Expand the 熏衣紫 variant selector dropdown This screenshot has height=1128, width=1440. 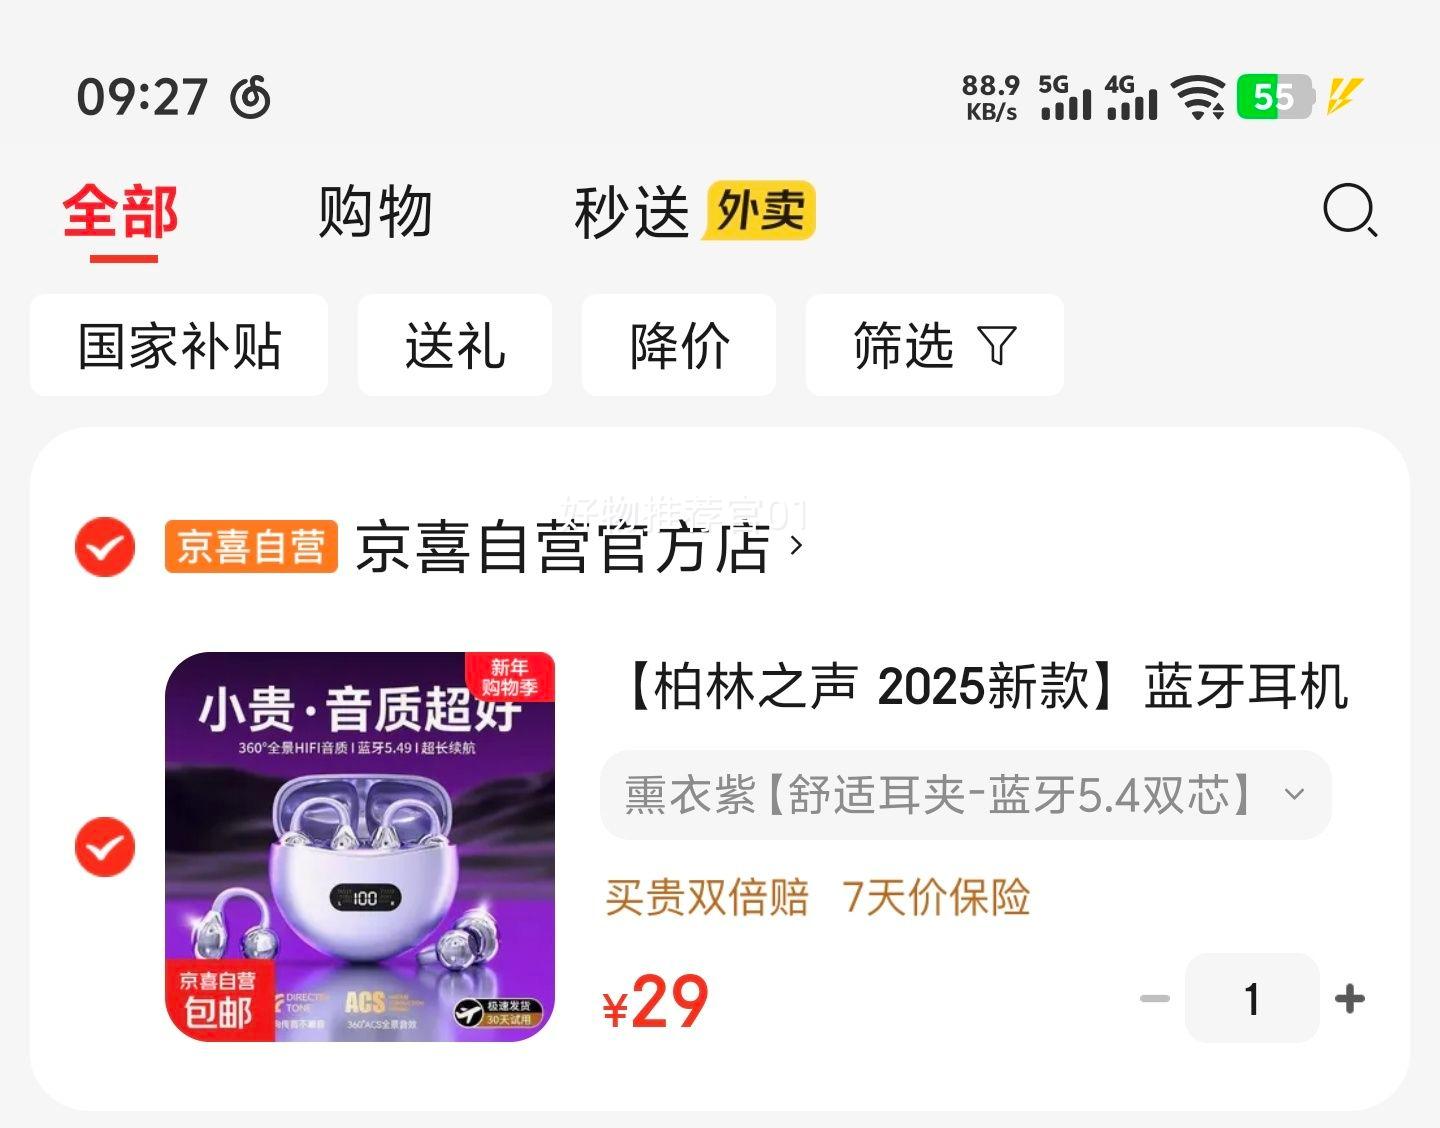(966, 795)
